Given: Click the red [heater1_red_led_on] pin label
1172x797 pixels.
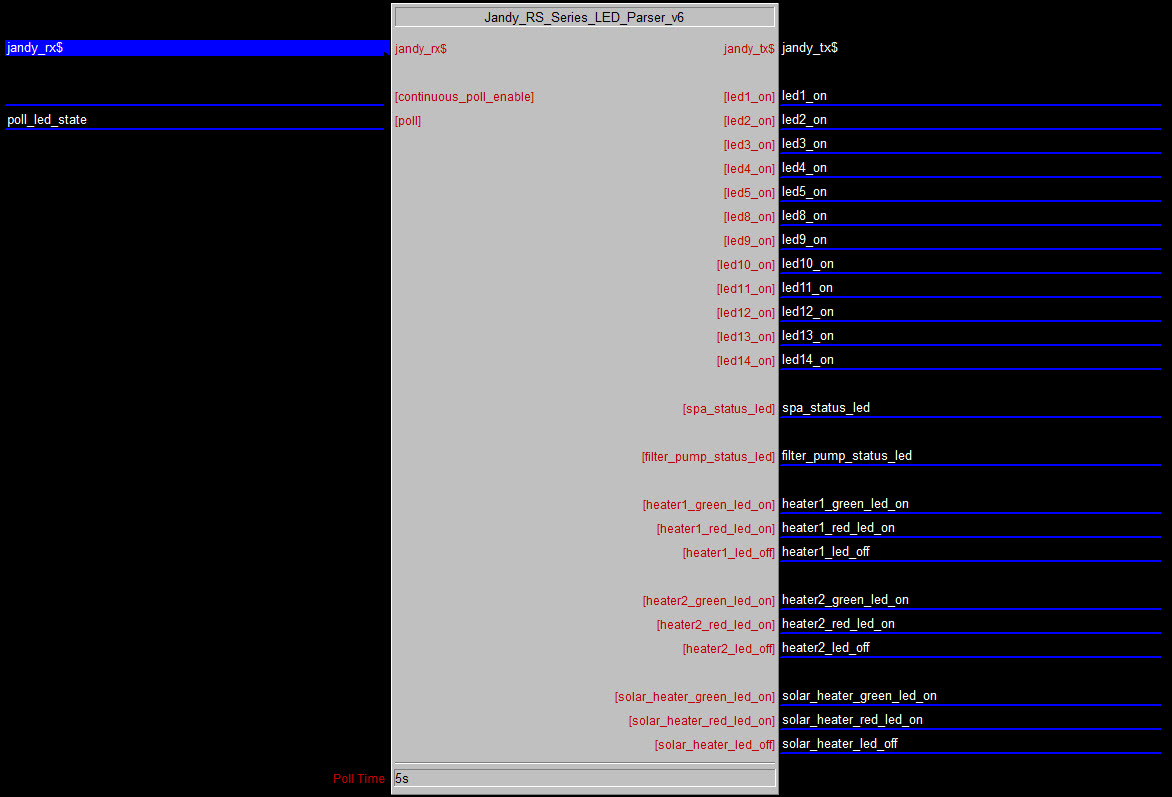Looking at the screenshot, I should coord(715,528).
